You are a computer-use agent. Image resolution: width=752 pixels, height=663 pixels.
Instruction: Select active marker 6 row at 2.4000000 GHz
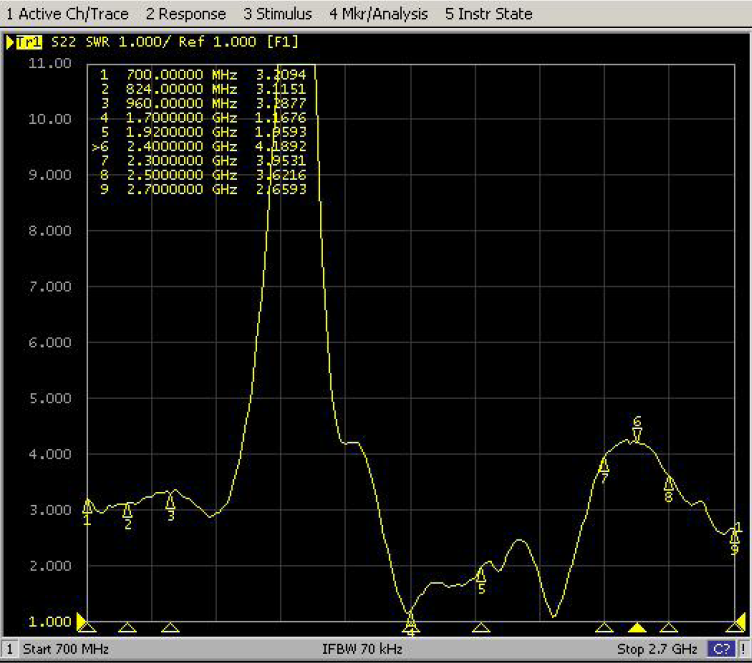199,146
